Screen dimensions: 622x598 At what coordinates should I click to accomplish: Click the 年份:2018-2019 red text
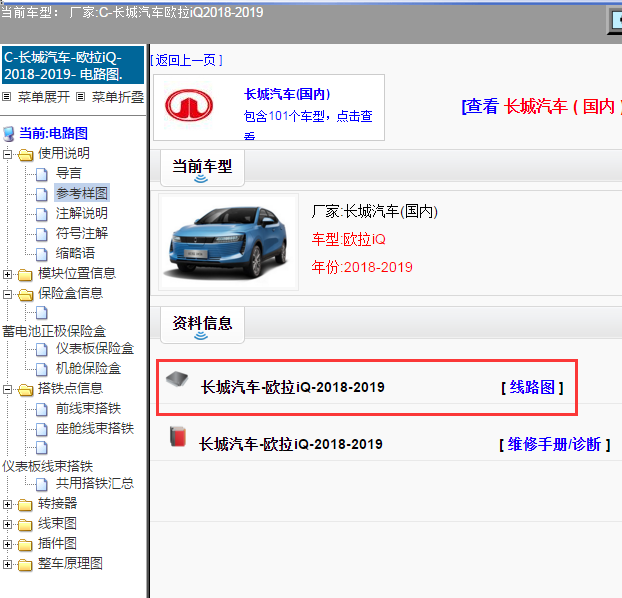(362, 267)
